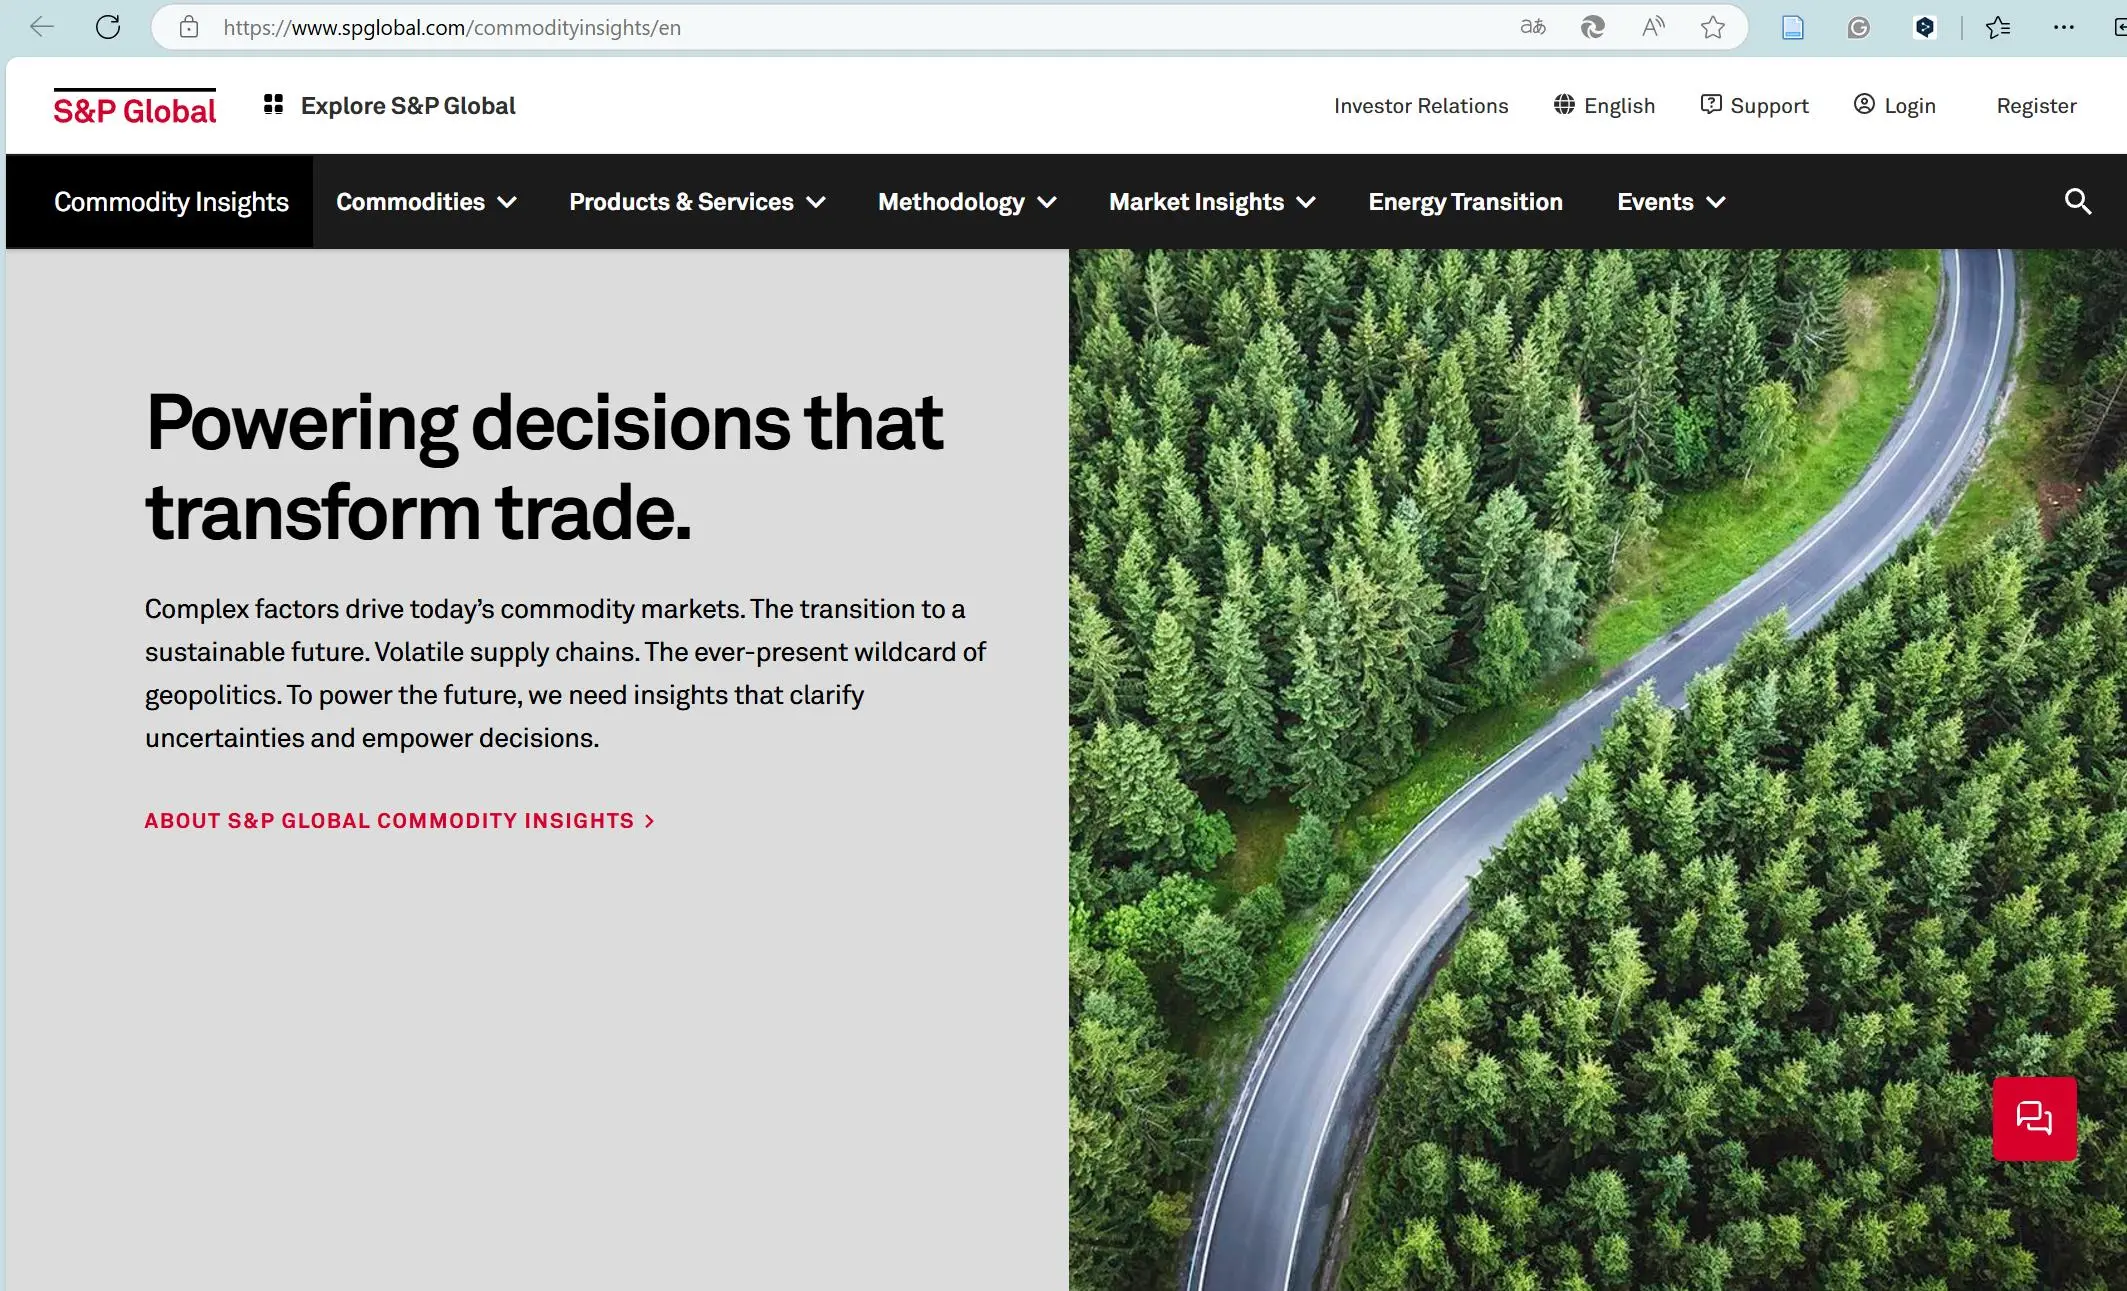2127x1291 pixels.
Task: Click the browser back arrow
Action: [x=42, y=27]
